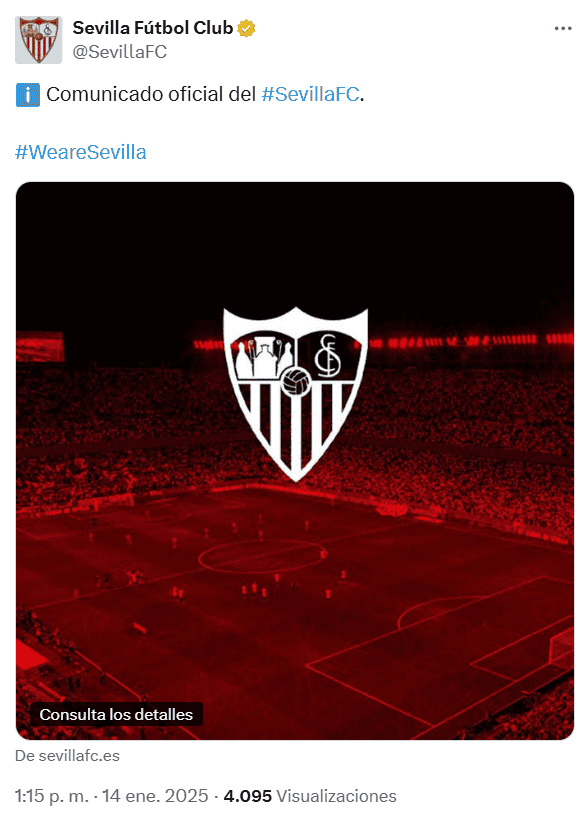This screenshot has height=814, width=588.
Task: Open the #WeareSevilla hashtag
Action: (80, 152)
